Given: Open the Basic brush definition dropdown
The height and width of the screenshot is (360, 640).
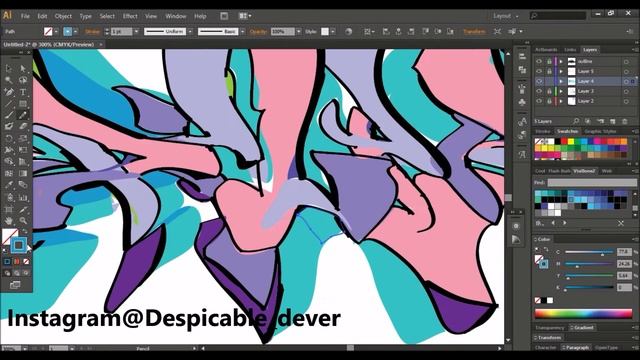Looking at the screenshot, I should pyautogui.click(x=242, y=31).
